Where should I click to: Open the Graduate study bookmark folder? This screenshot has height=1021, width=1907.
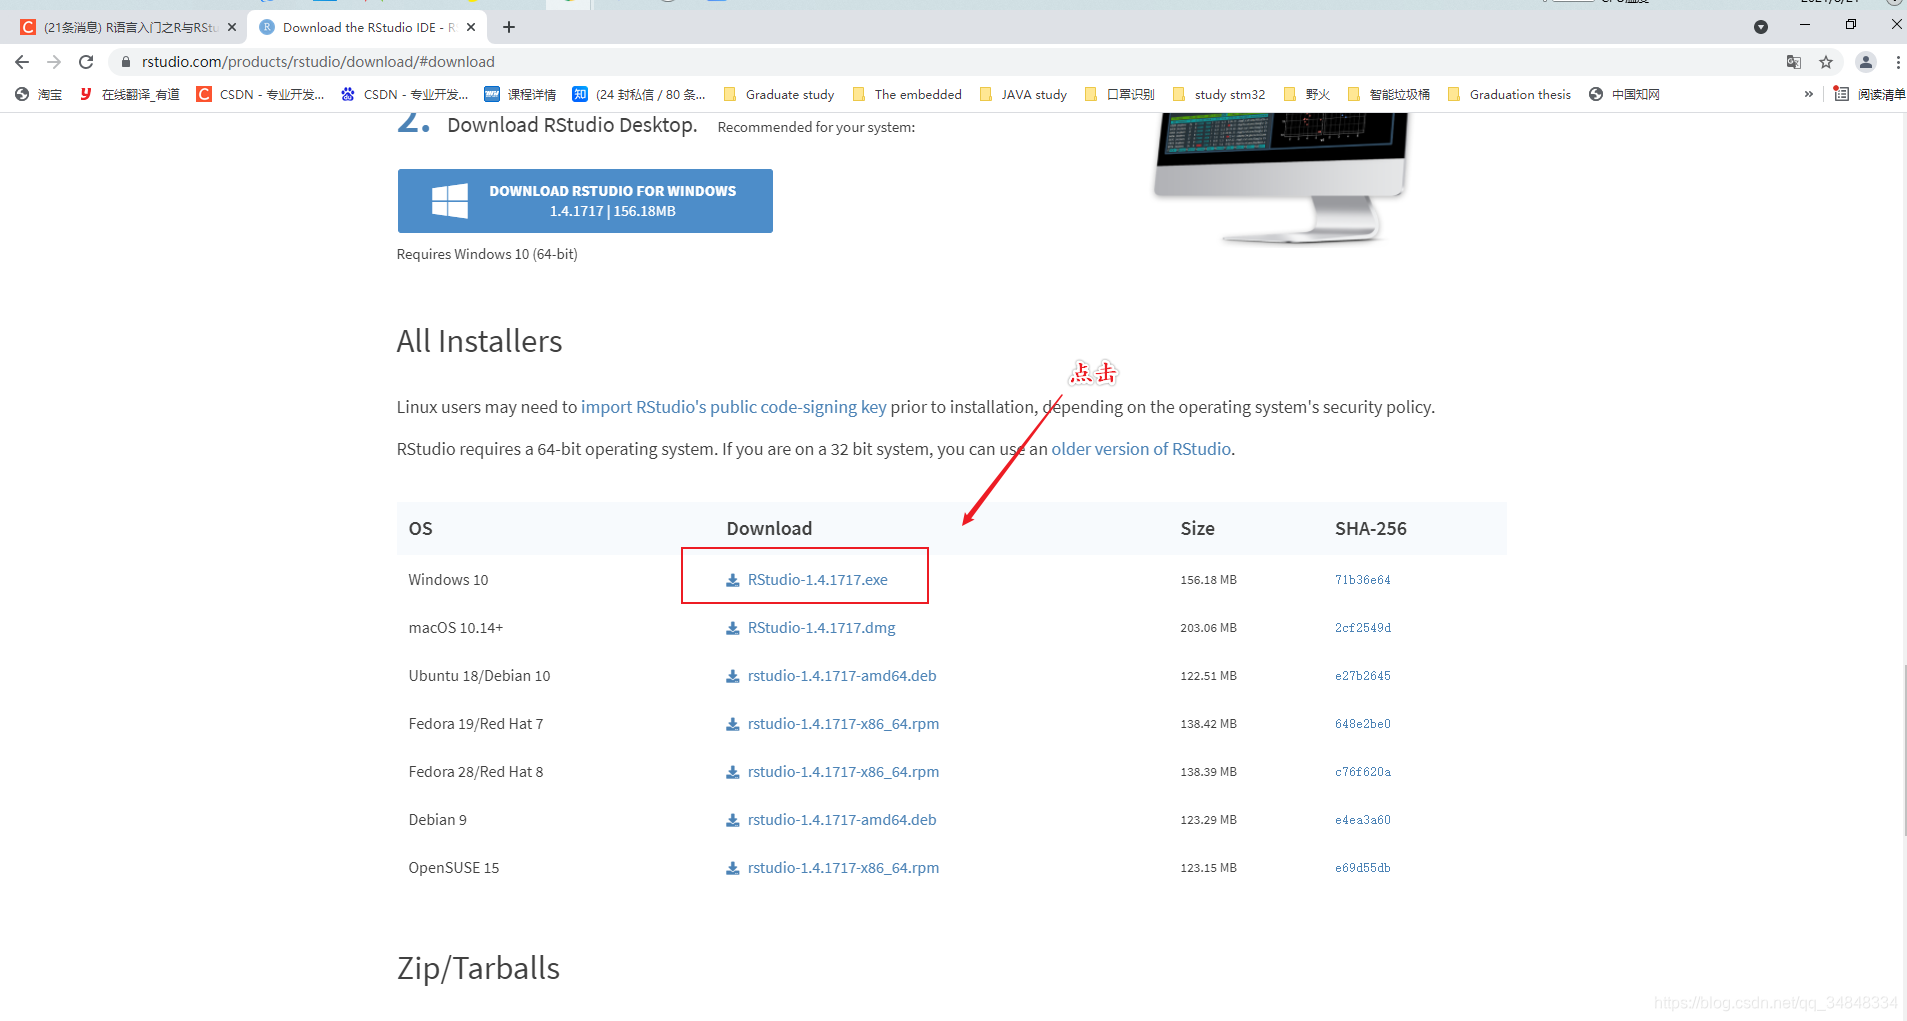click(x=778, y=94)
